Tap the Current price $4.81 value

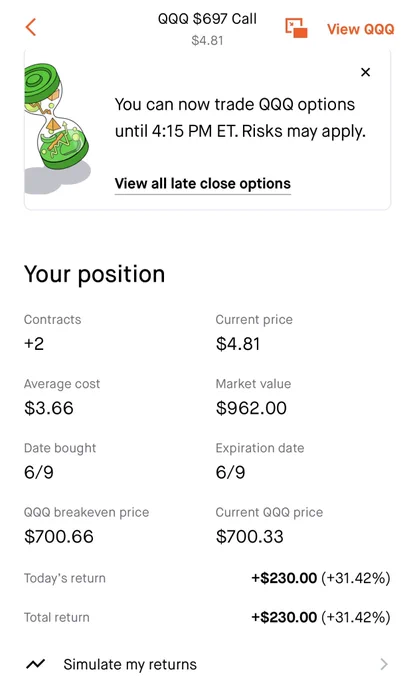point(238,344)
